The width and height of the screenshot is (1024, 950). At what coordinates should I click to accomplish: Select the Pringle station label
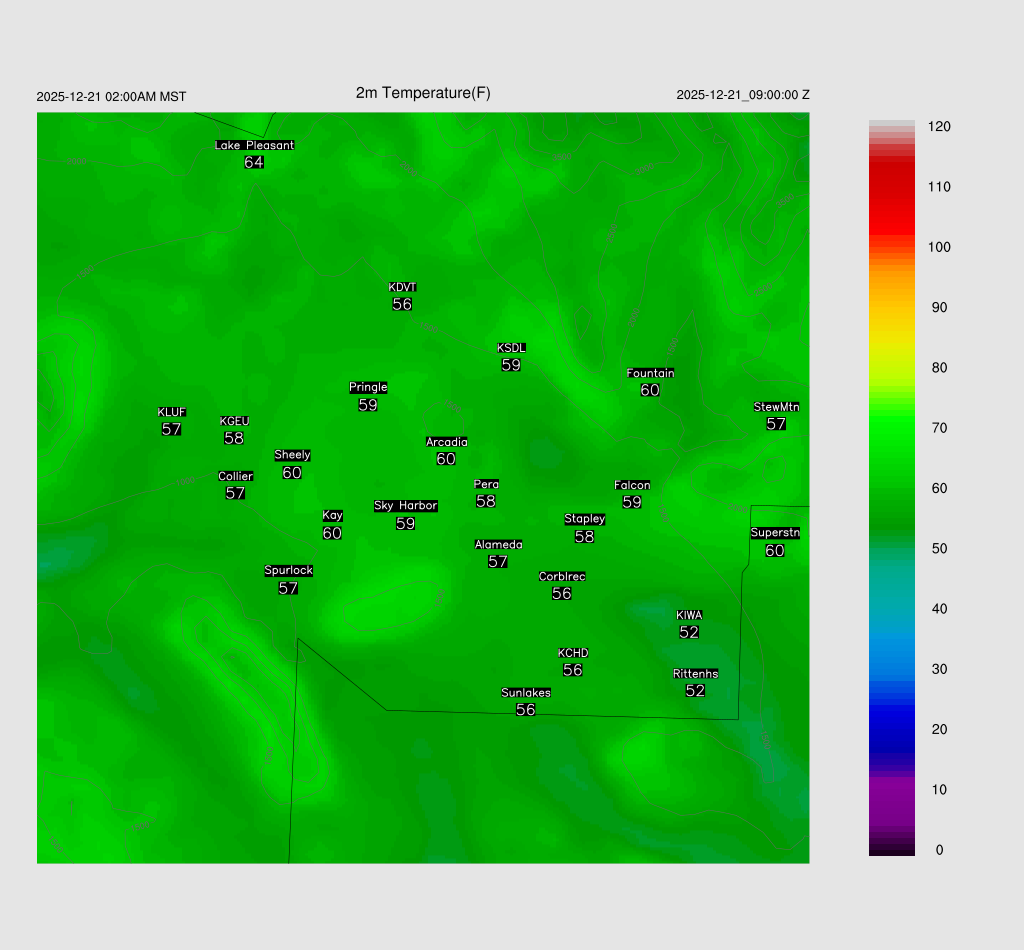tap(368, 388)
